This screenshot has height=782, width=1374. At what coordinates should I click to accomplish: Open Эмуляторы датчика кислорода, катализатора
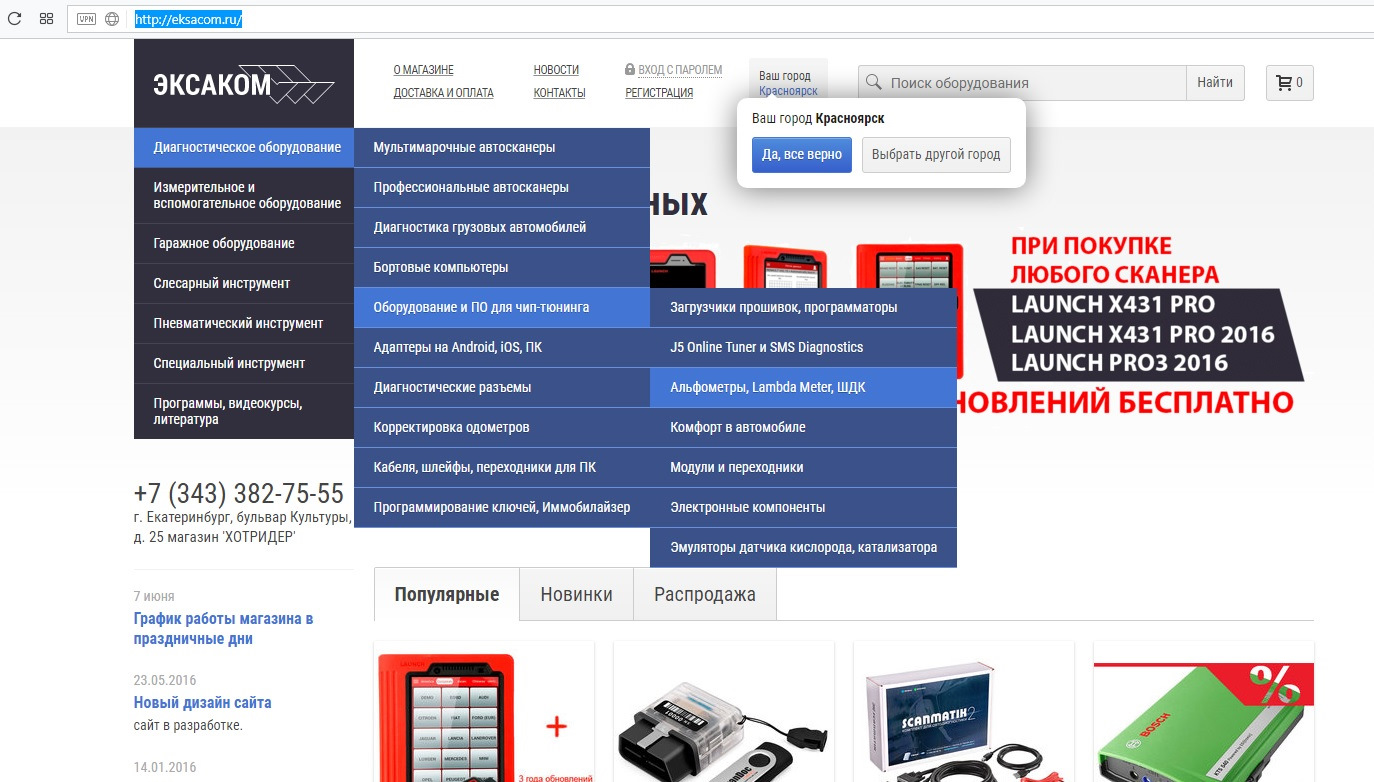(x=803, y=548)
